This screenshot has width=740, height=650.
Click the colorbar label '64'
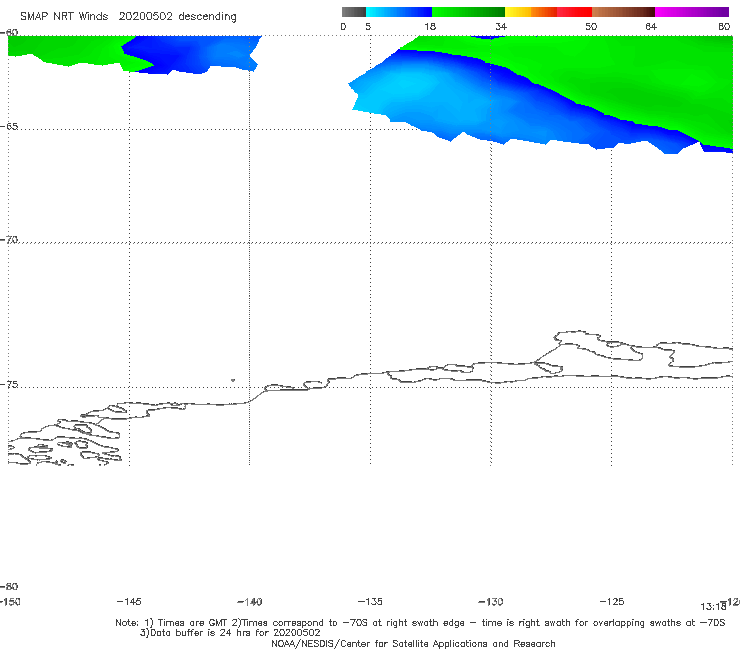tap(651, 27)
